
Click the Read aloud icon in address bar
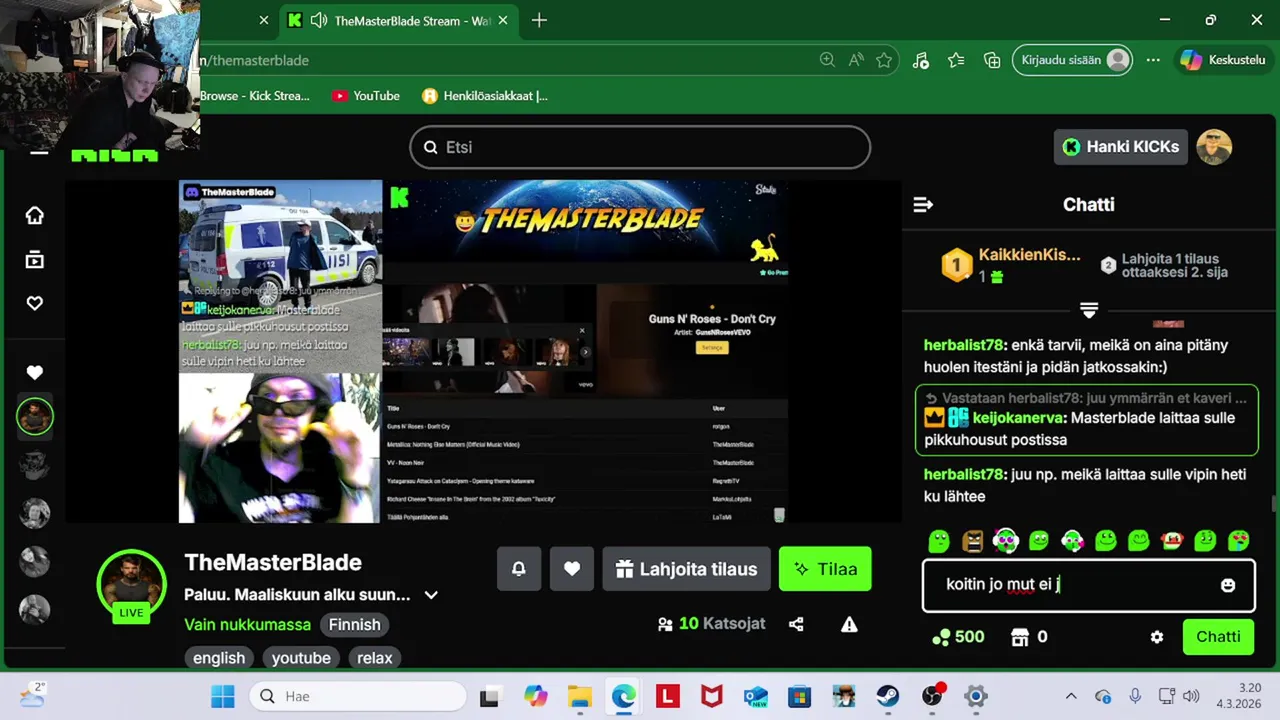click(x=856, y=60)
